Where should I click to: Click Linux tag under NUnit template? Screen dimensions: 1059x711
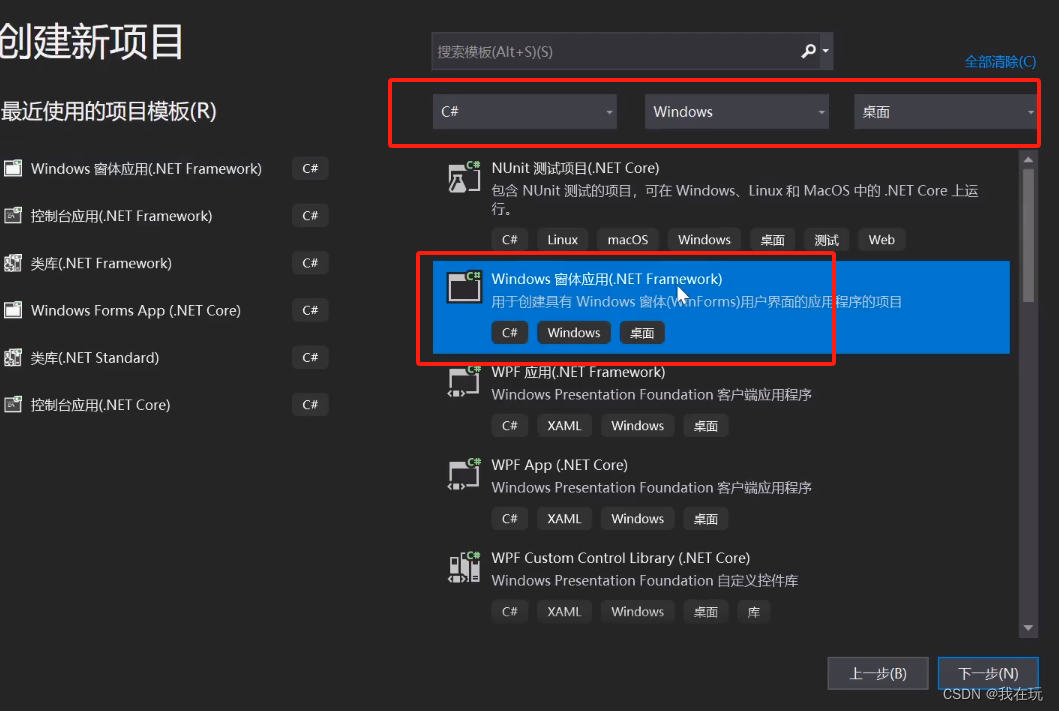(x=563, y=240)
